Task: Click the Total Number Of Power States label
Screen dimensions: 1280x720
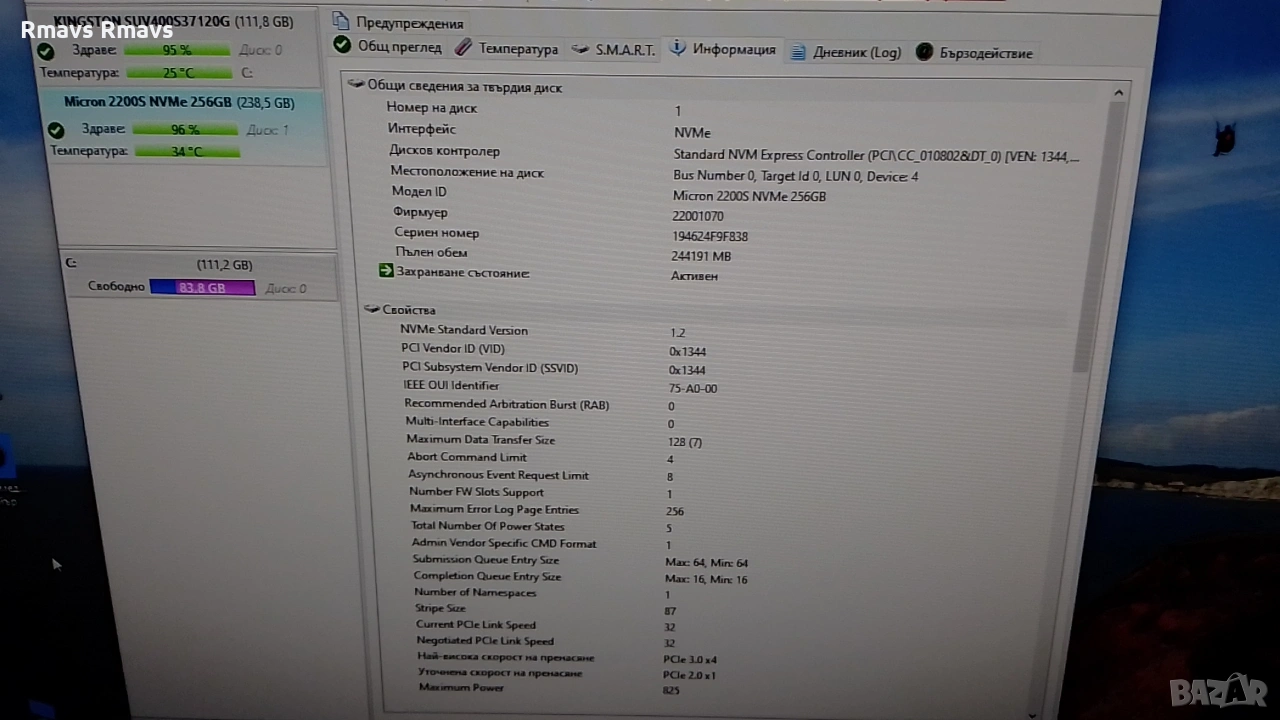Action: click(x=488, y=526)
